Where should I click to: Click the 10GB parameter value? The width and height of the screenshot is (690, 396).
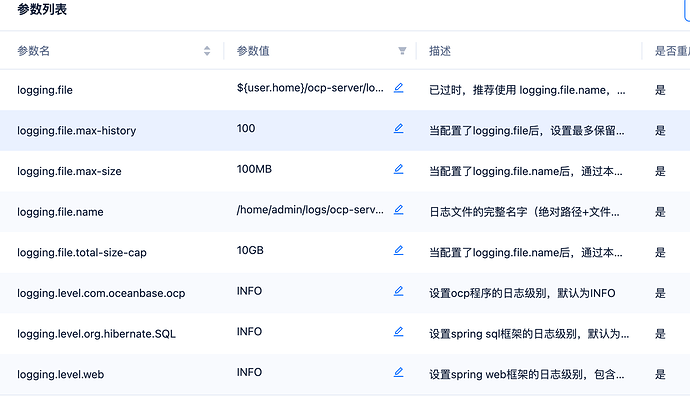250,250
